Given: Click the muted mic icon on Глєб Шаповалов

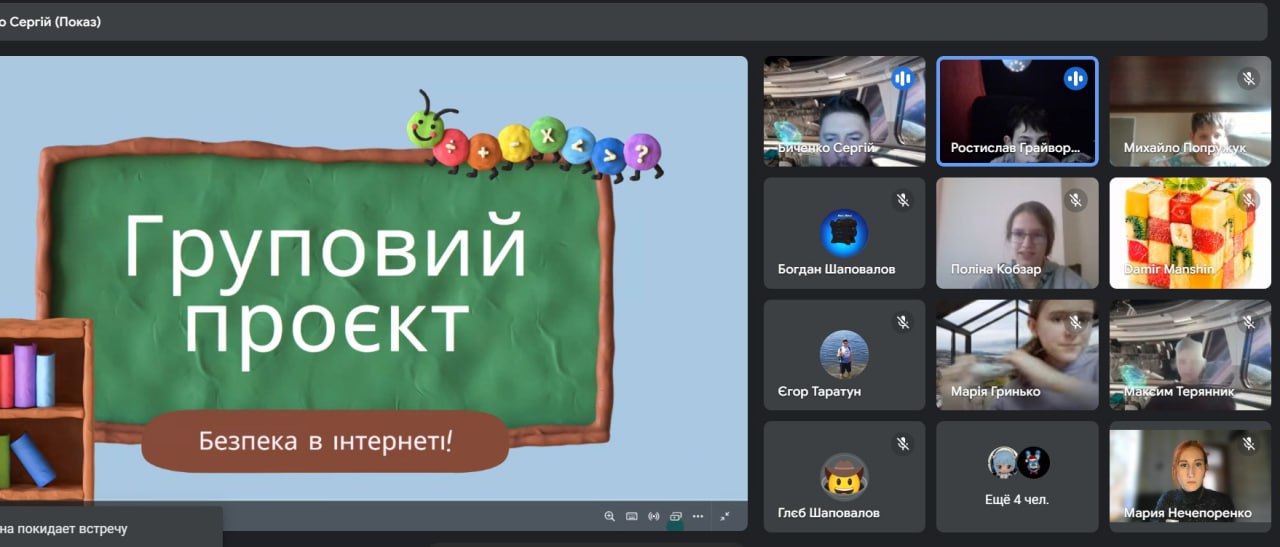Looking at the screenshot, I should [x=903, y=444].
